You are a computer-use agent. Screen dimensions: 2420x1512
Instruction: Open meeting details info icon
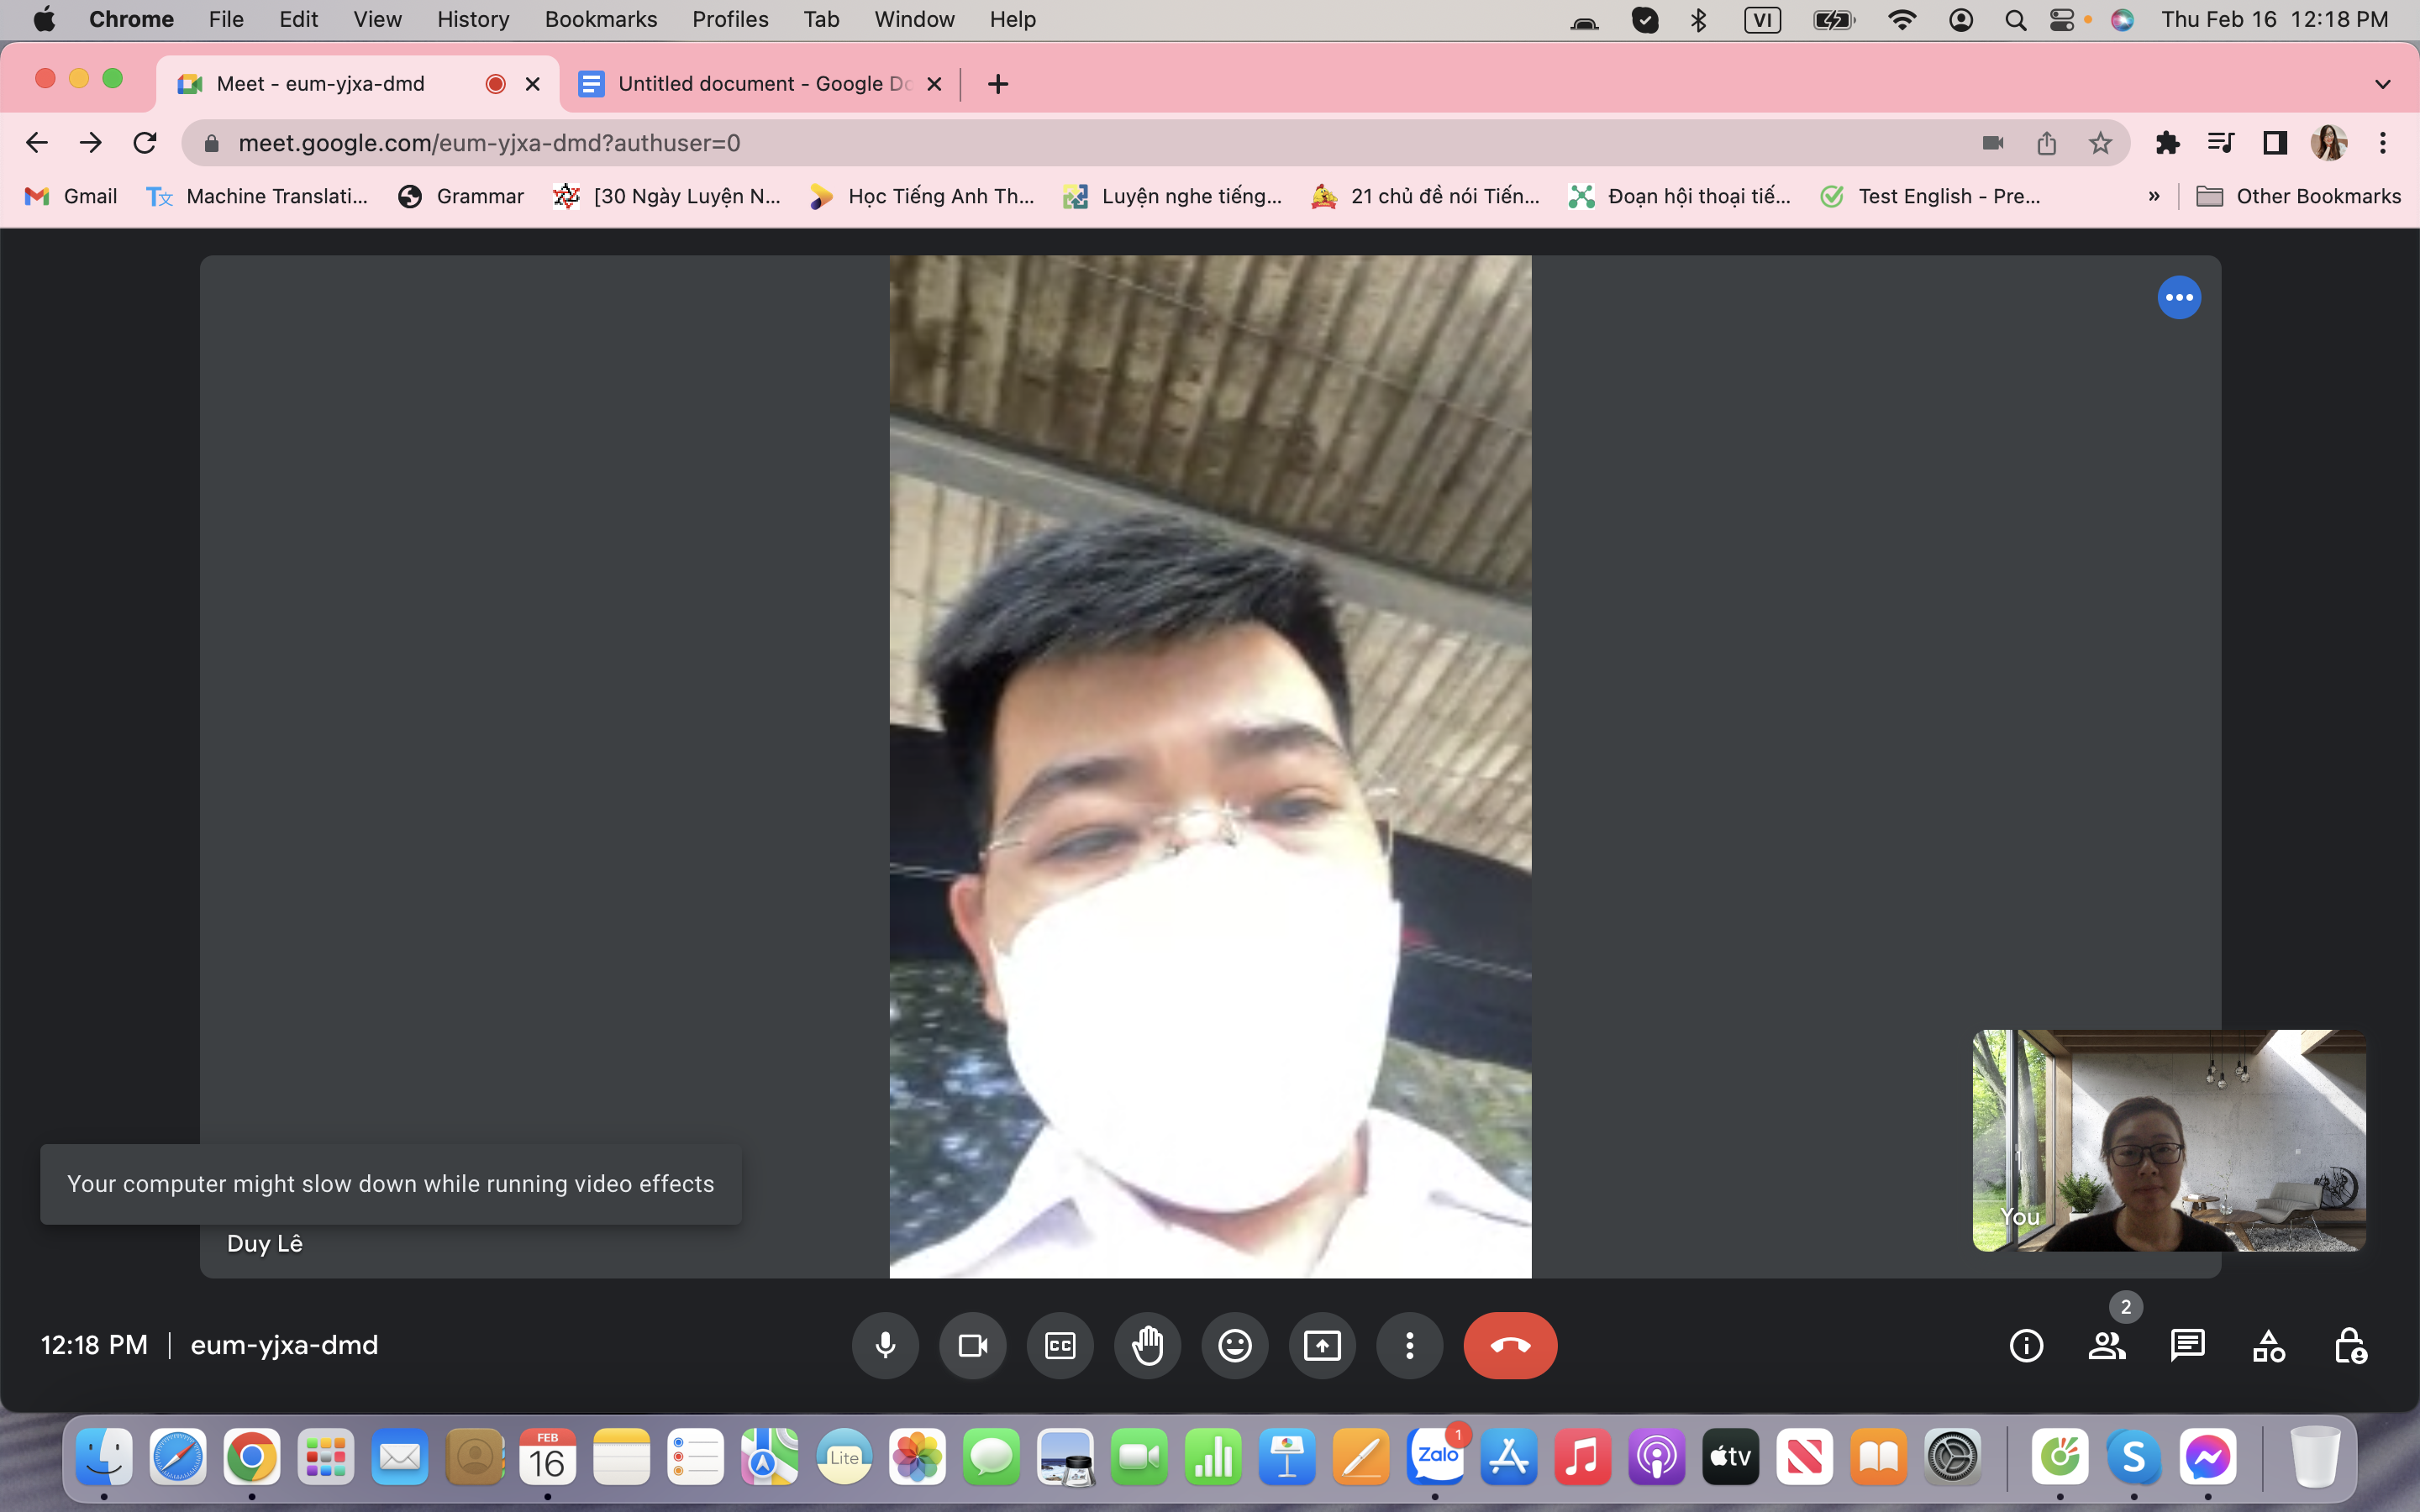point(2026,1345)
